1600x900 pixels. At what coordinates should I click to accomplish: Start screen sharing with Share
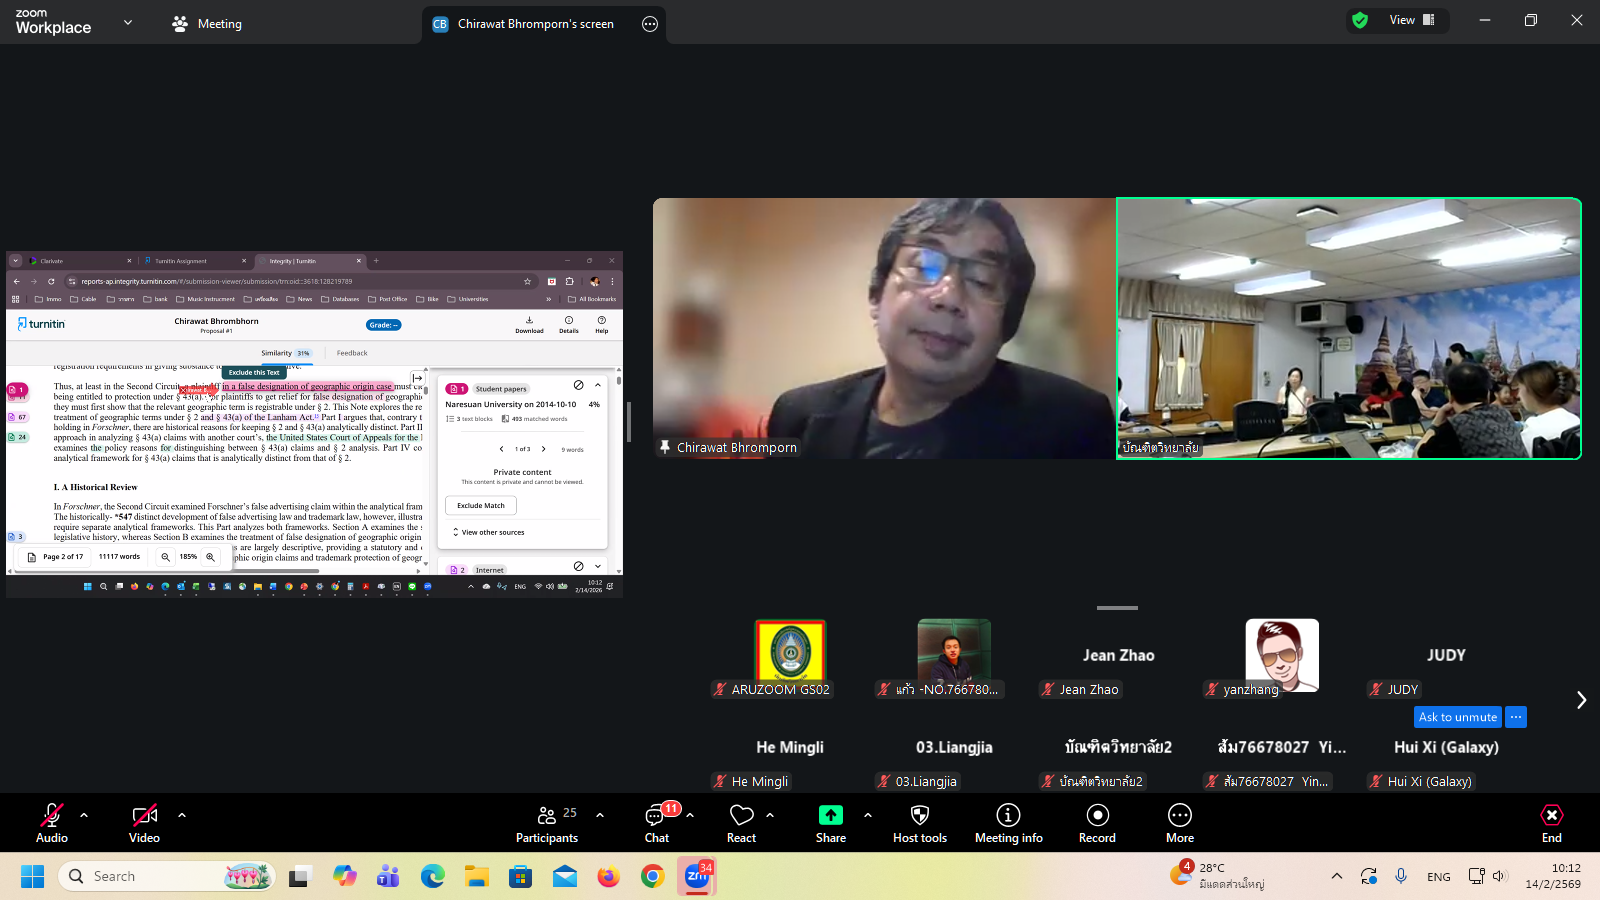click(830, 822)
